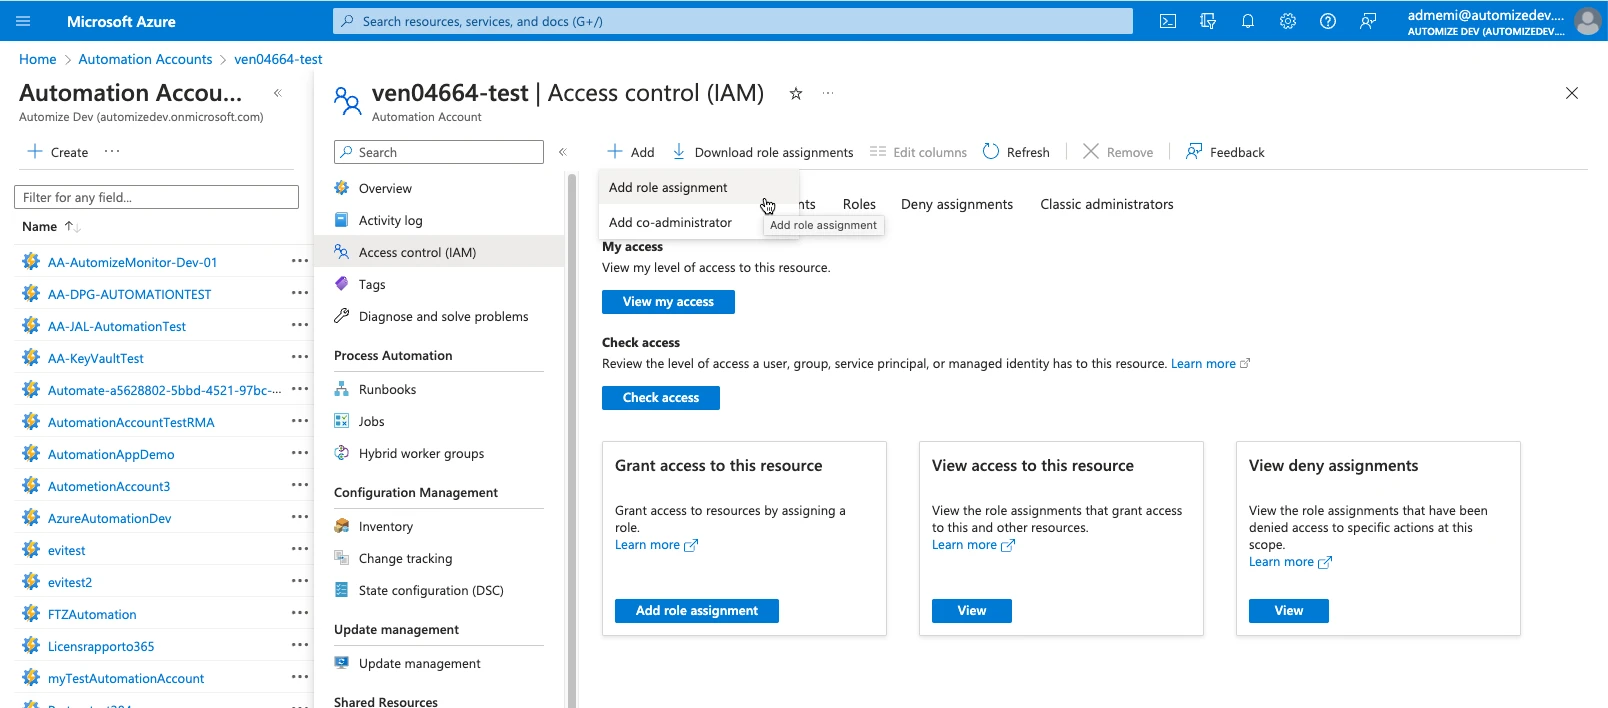Favorite this resource with the star icon
Image resolution: width=1608 pixels, height=708 pixels.
[x=796, y=94]
